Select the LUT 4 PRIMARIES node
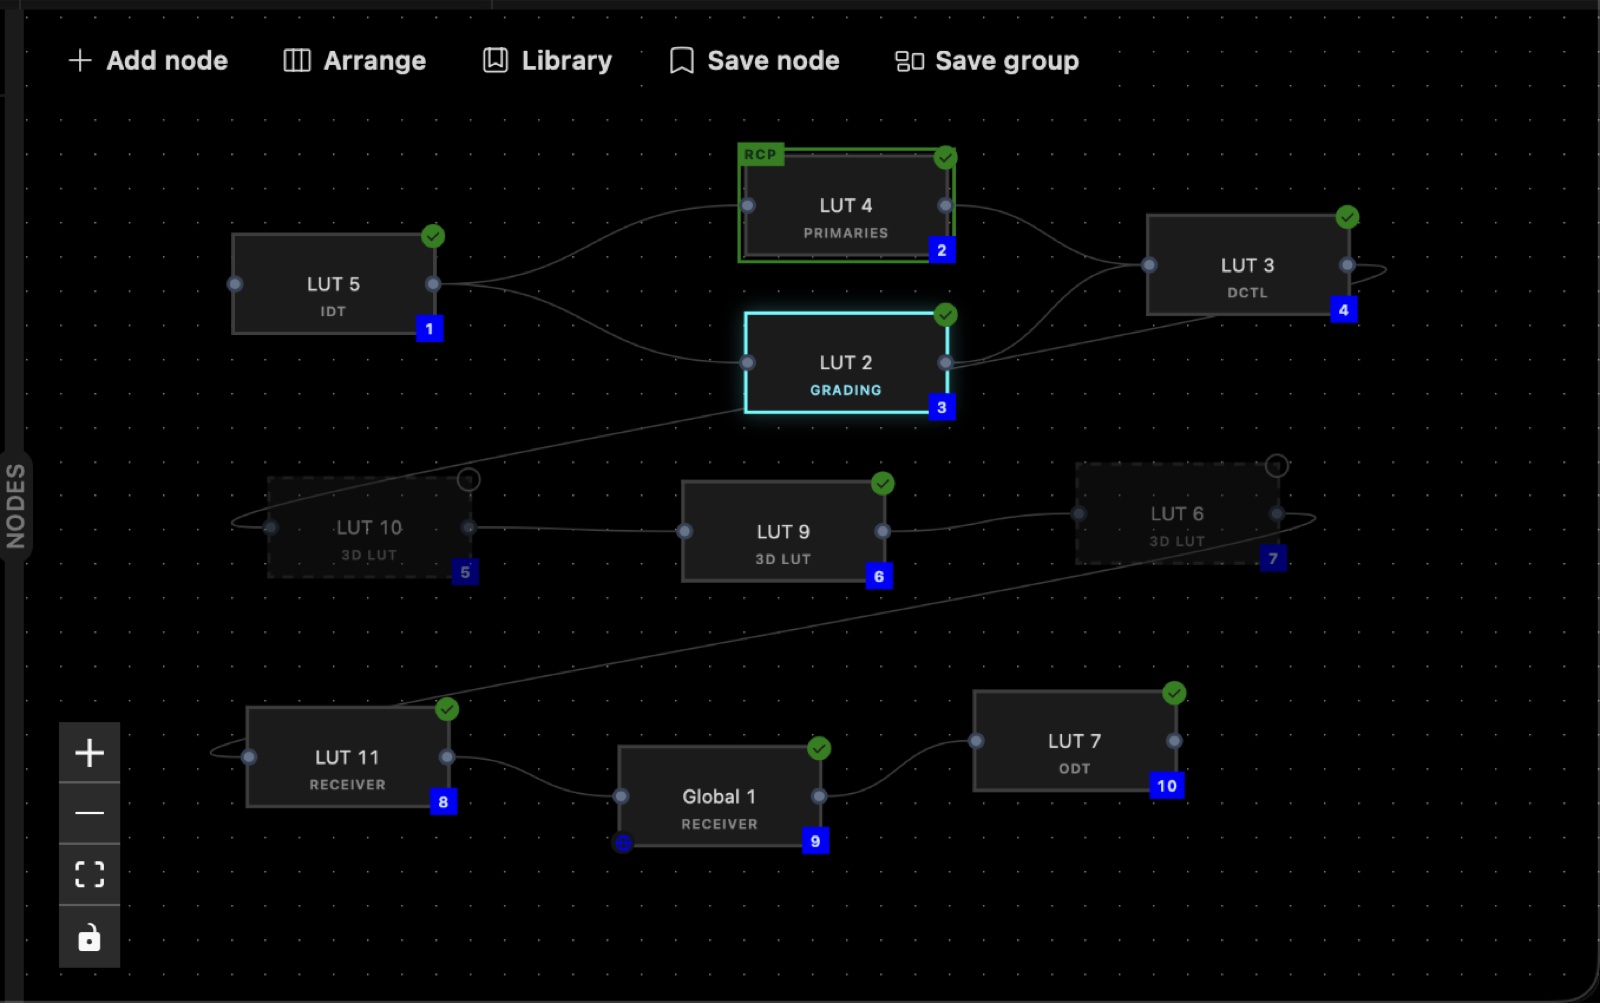Screen dimensions: 1600x1003 pos(846,205)
